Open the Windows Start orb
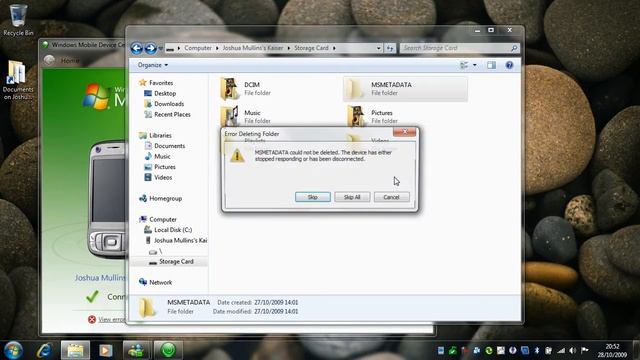 (x=13, y=350)
